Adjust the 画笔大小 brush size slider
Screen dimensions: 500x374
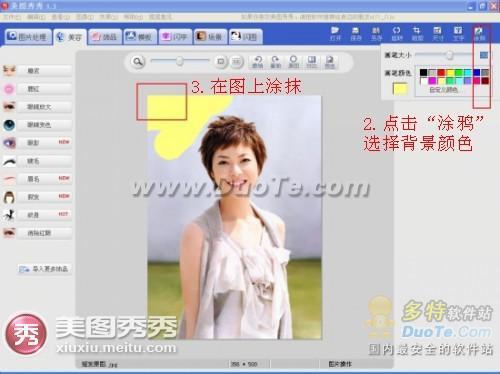(450, 55)
